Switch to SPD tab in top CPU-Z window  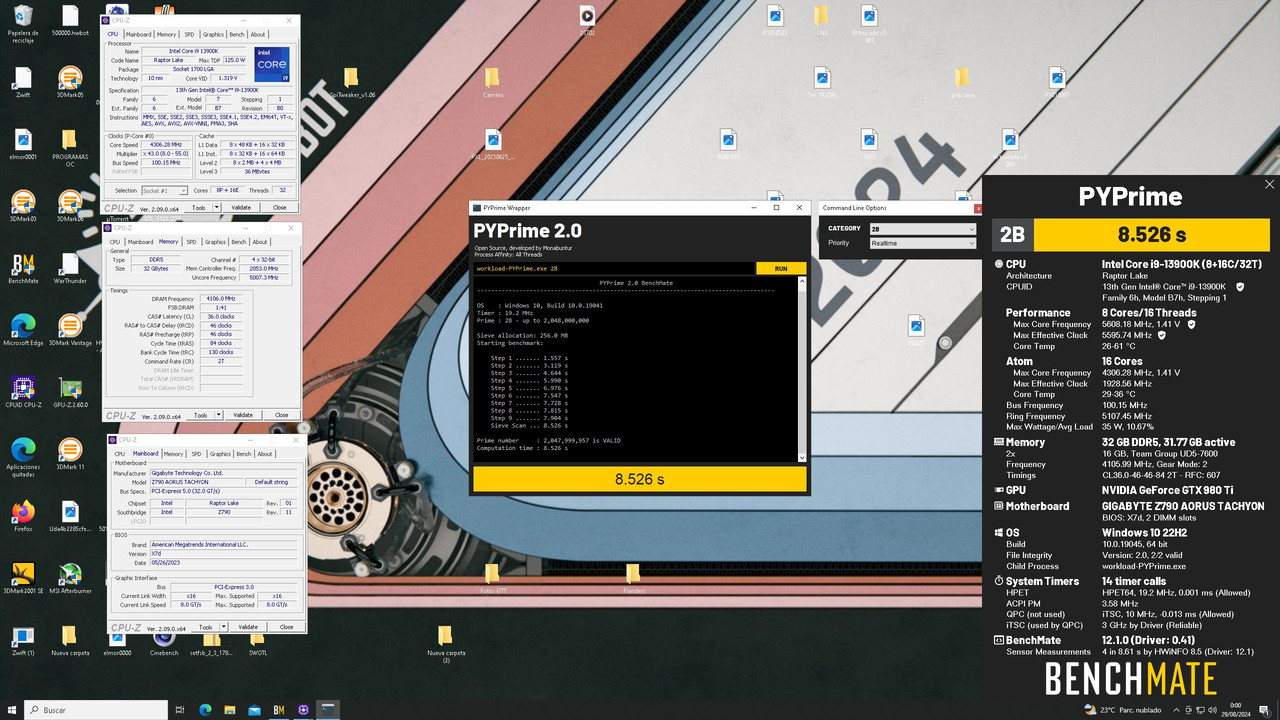pos(189,35)
